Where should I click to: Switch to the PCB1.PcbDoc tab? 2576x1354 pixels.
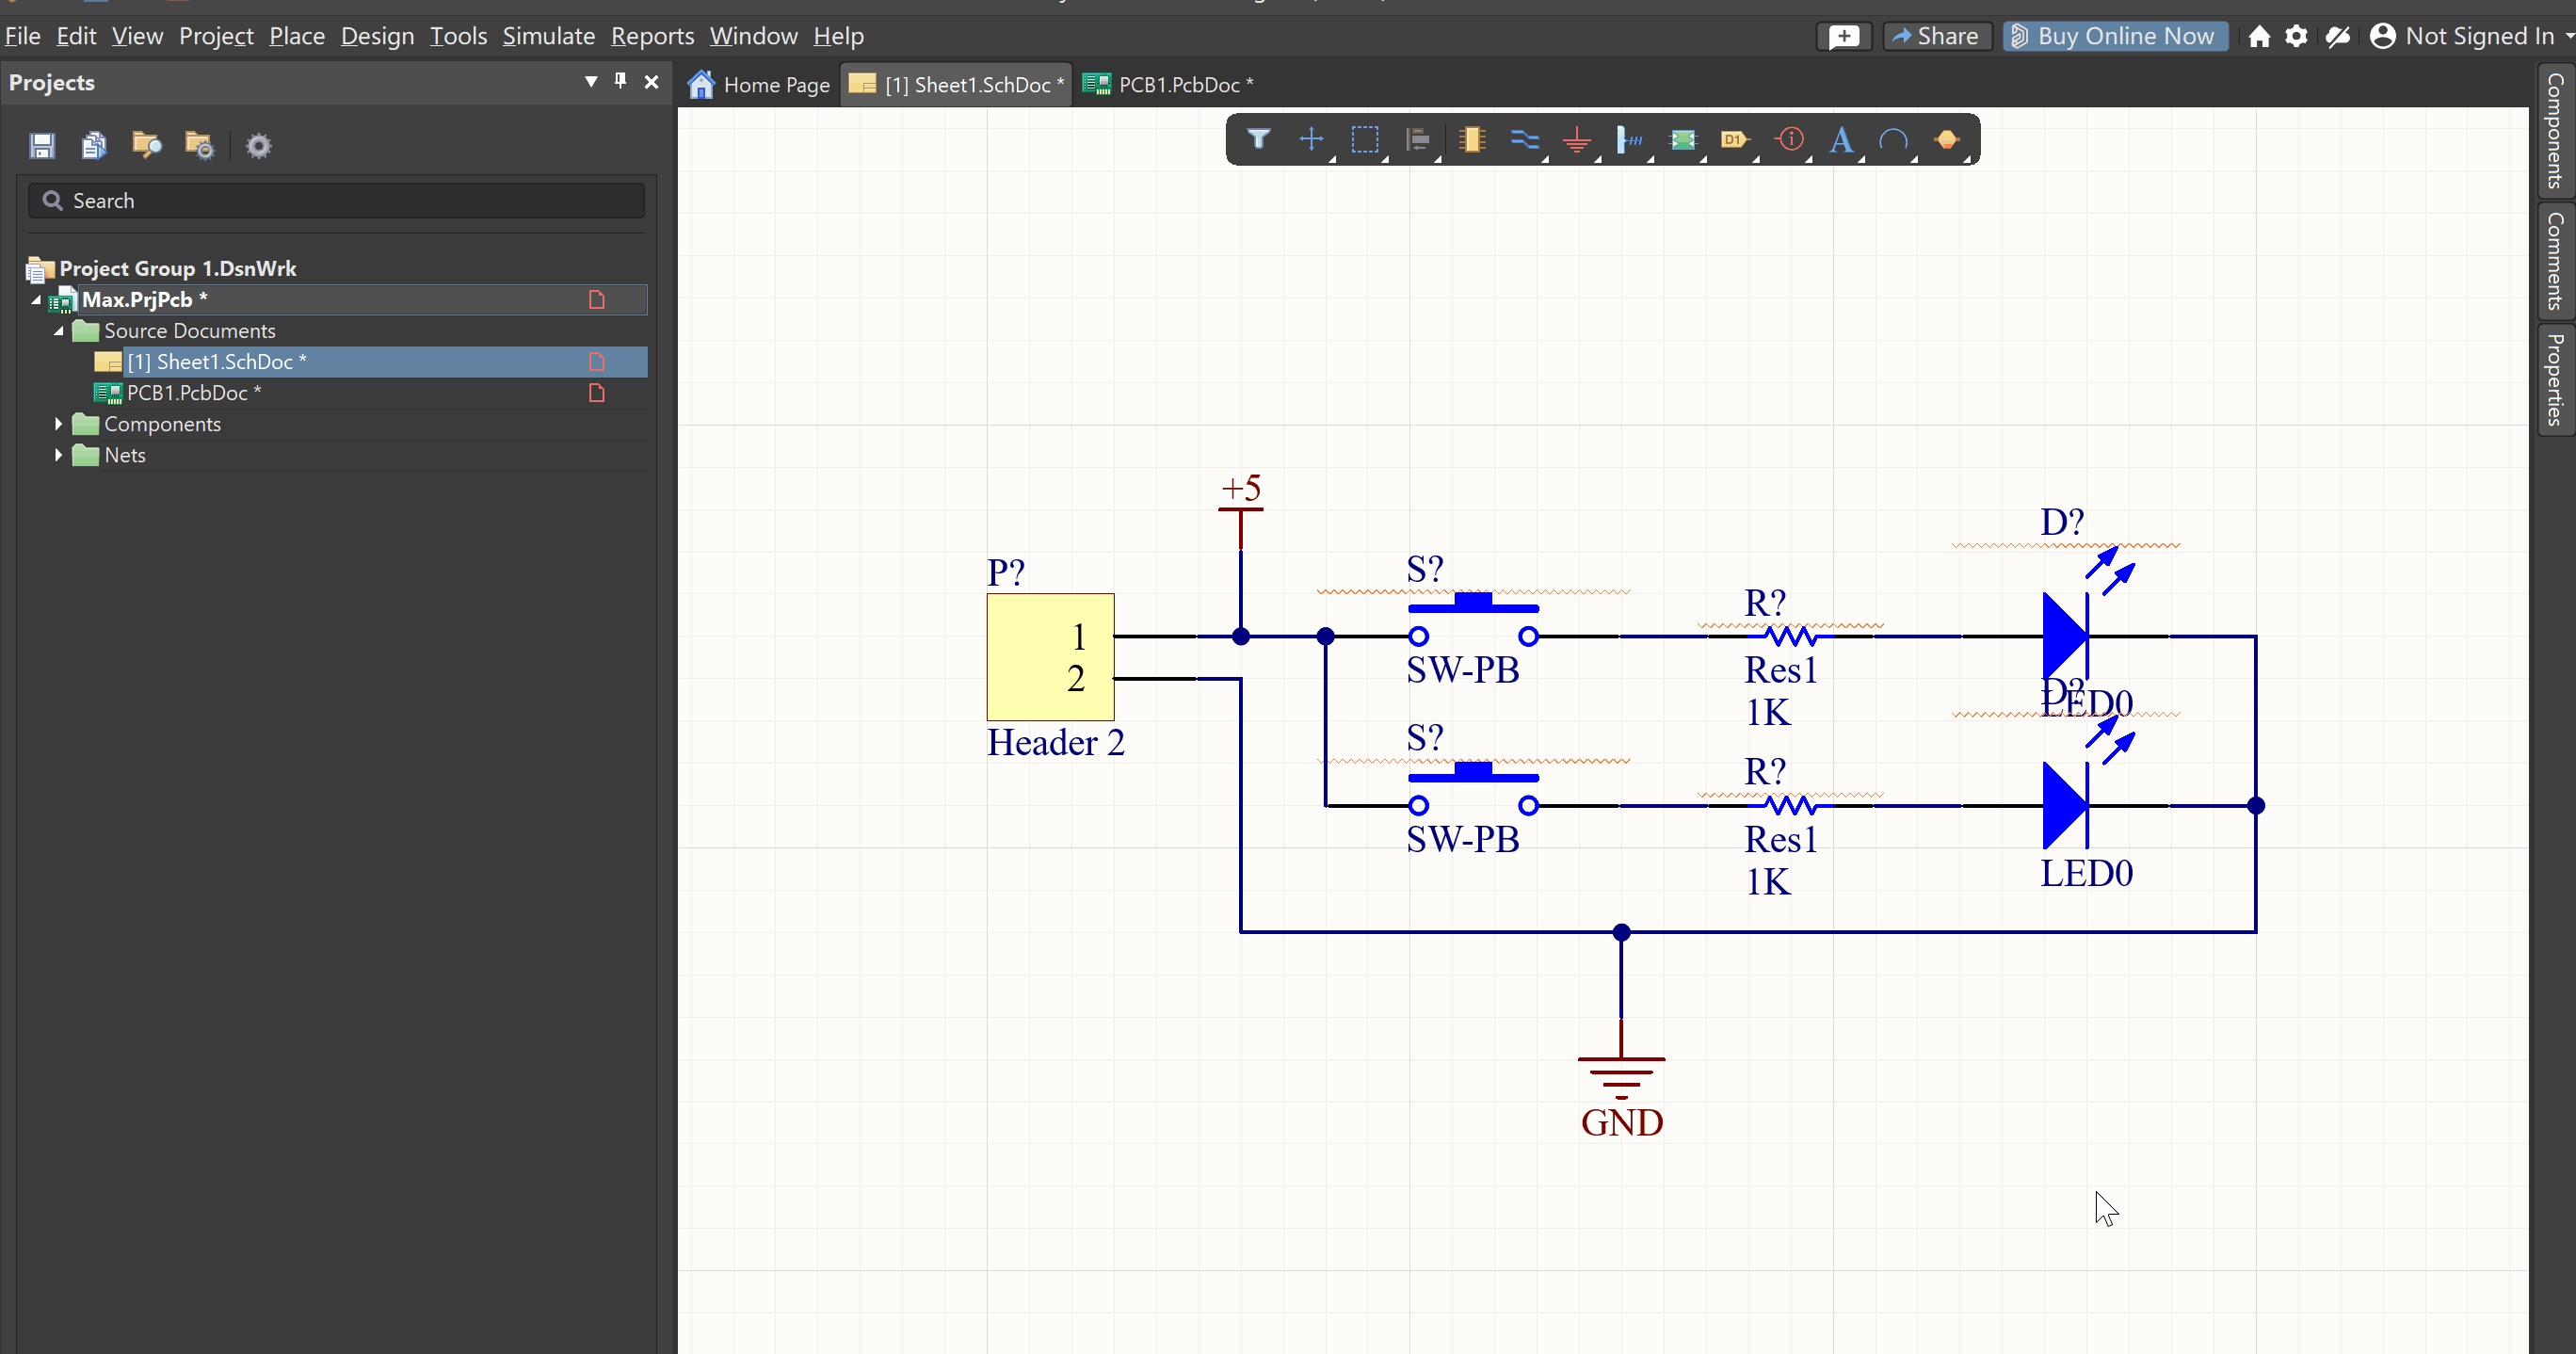click(x=1169, y=85)
